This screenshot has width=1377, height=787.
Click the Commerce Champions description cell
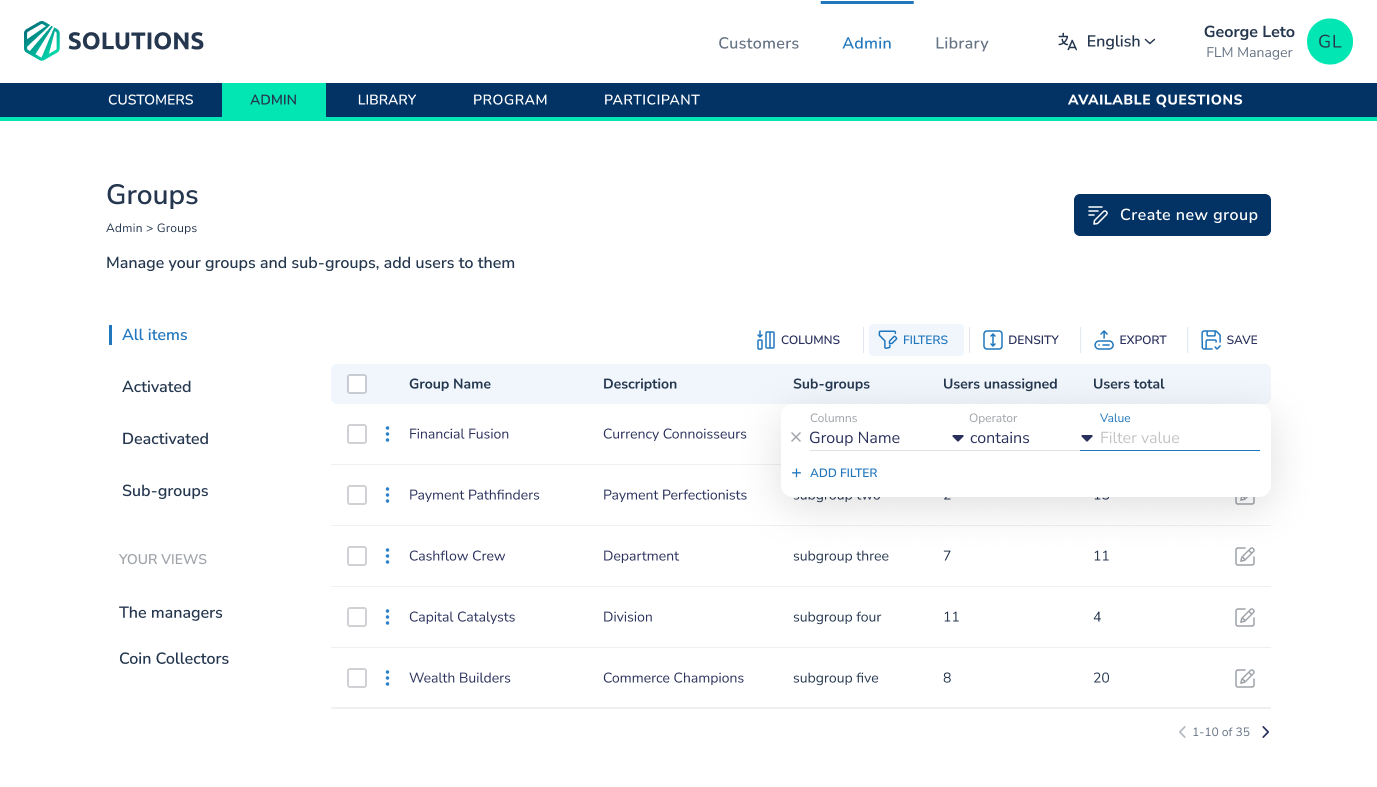pos(674,678)
